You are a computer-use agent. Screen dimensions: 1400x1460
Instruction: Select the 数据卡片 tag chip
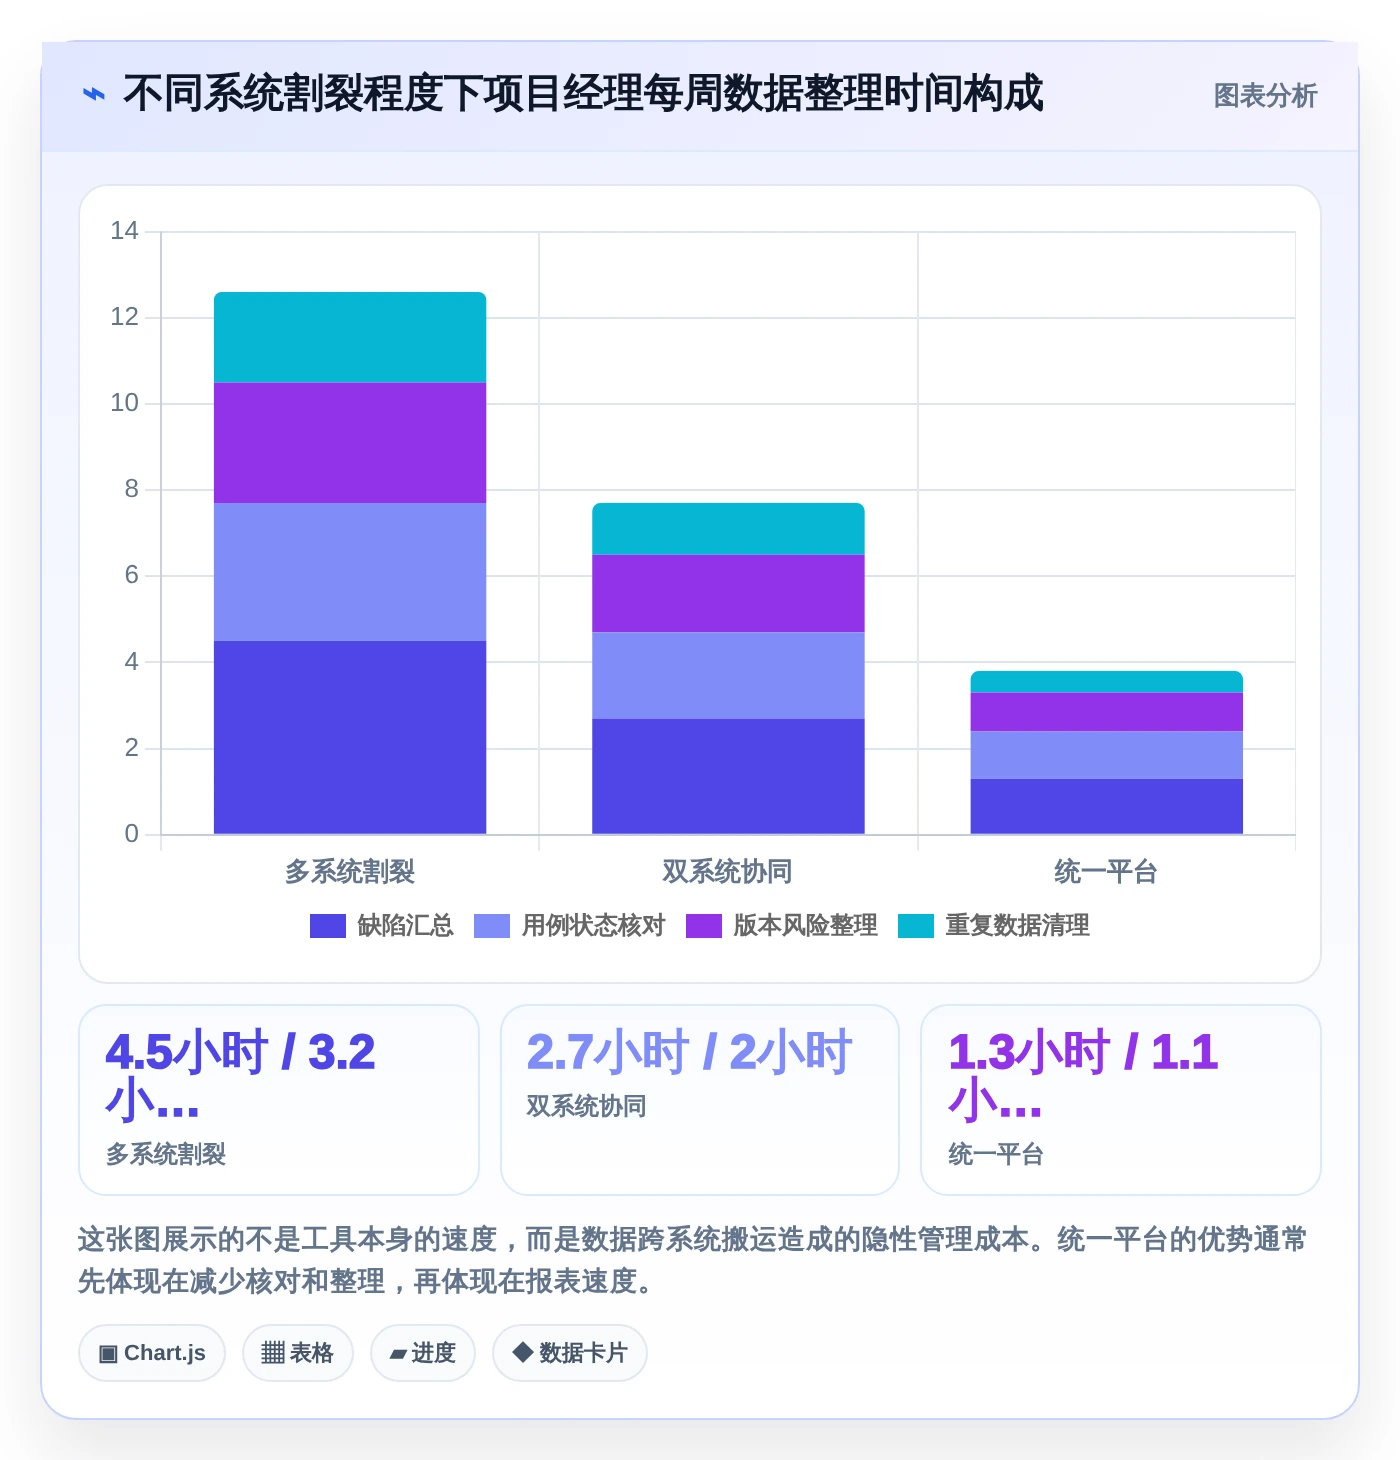pos(570,1353)
